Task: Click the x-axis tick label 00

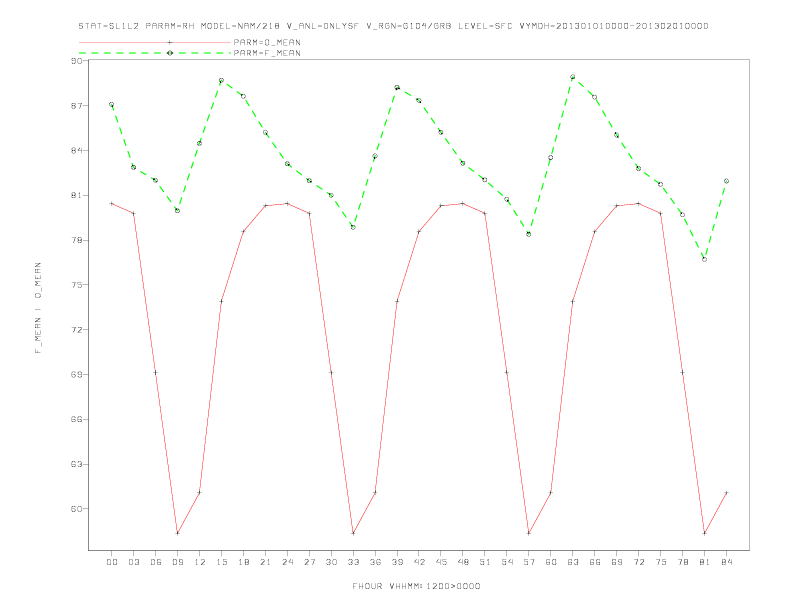Action: pos(112,562)
